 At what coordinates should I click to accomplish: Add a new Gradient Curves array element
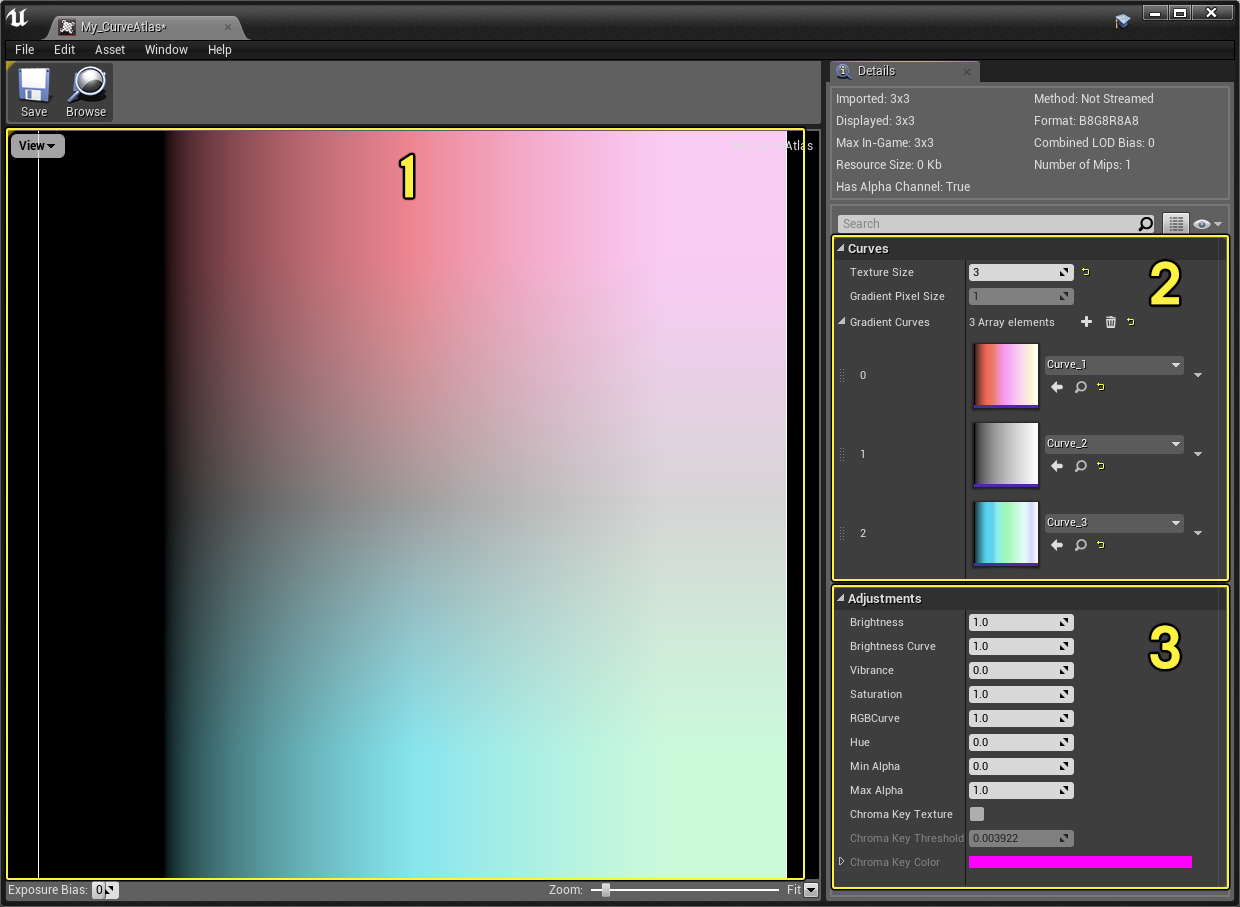pos(1087,322)
